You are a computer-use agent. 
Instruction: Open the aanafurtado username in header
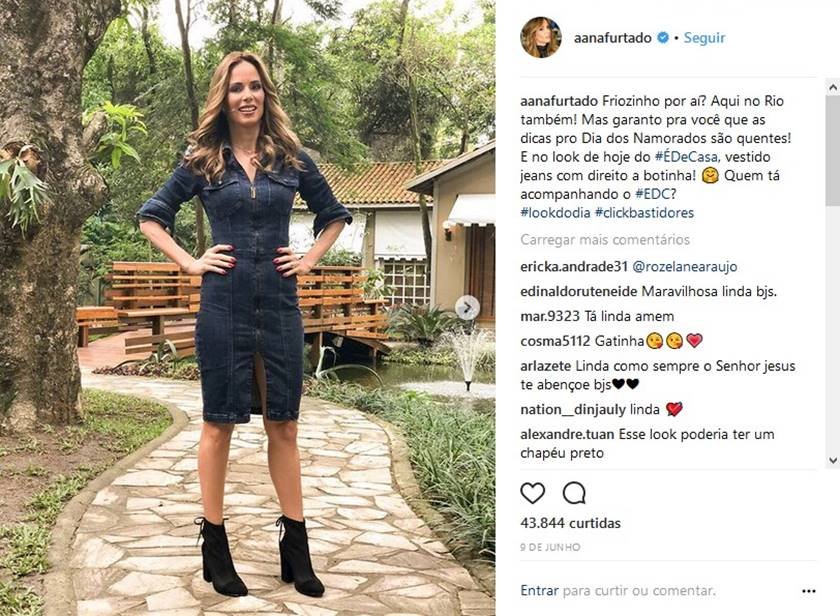(612, 38)
